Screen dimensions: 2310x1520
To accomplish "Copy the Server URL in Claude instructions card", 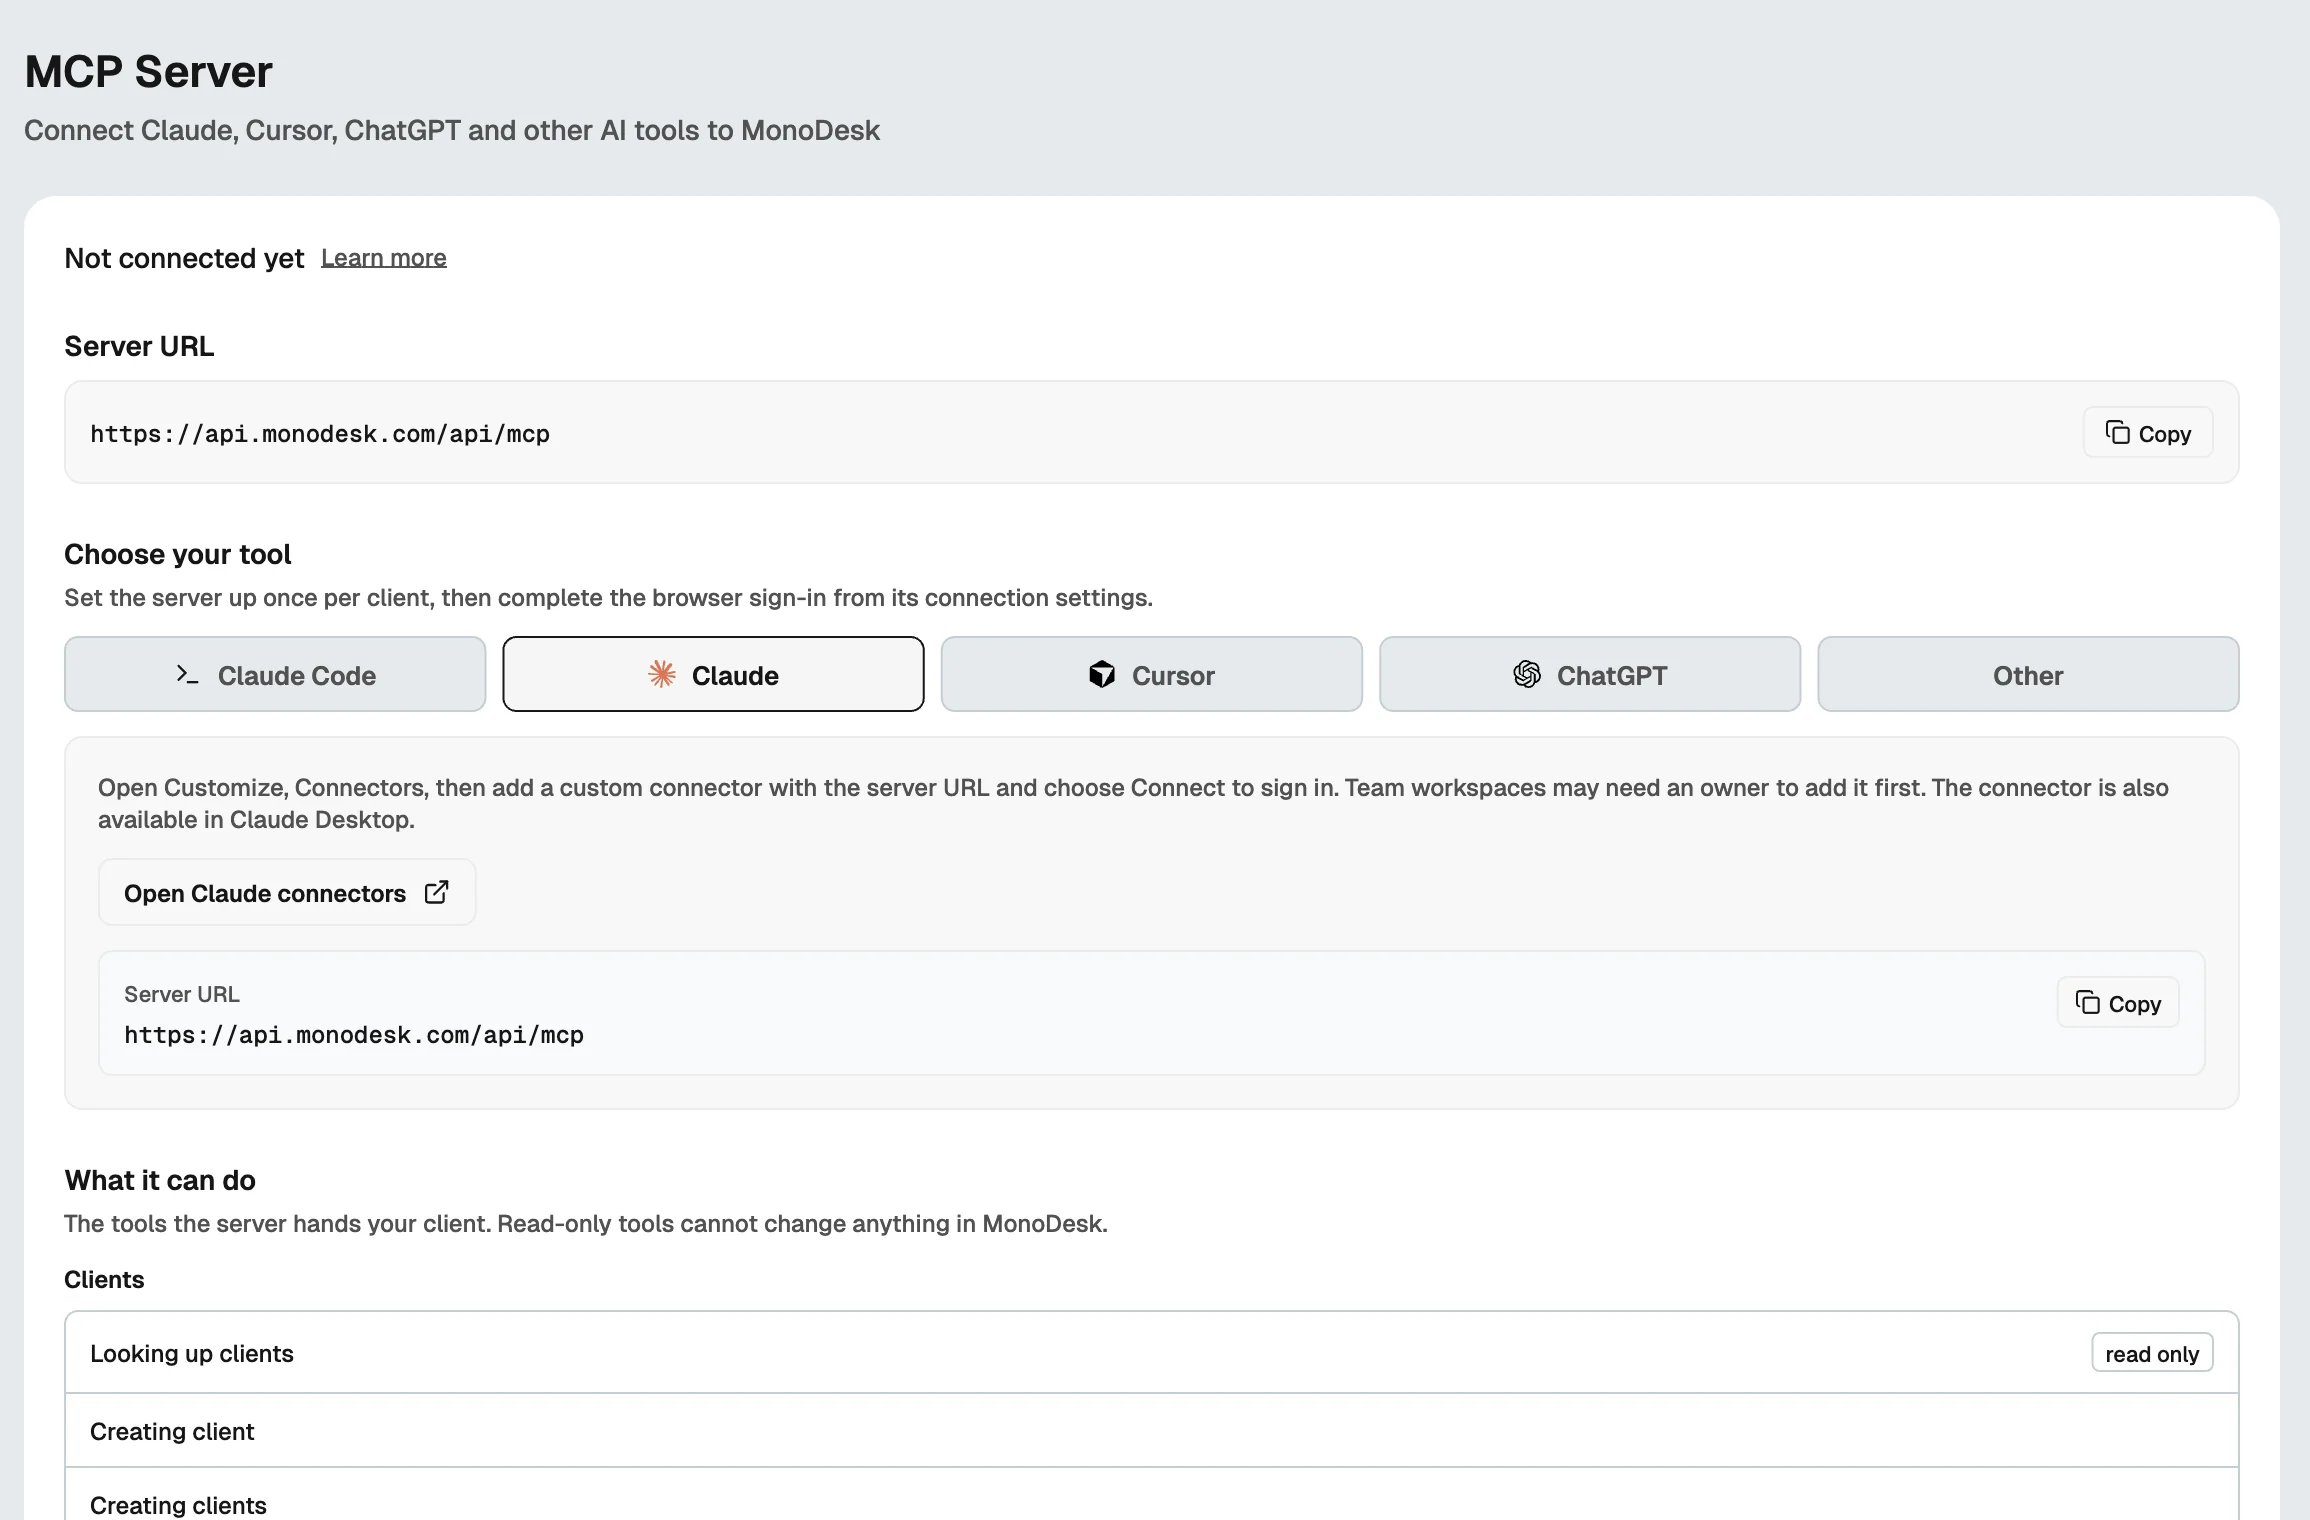I will coord(2118,1002).
